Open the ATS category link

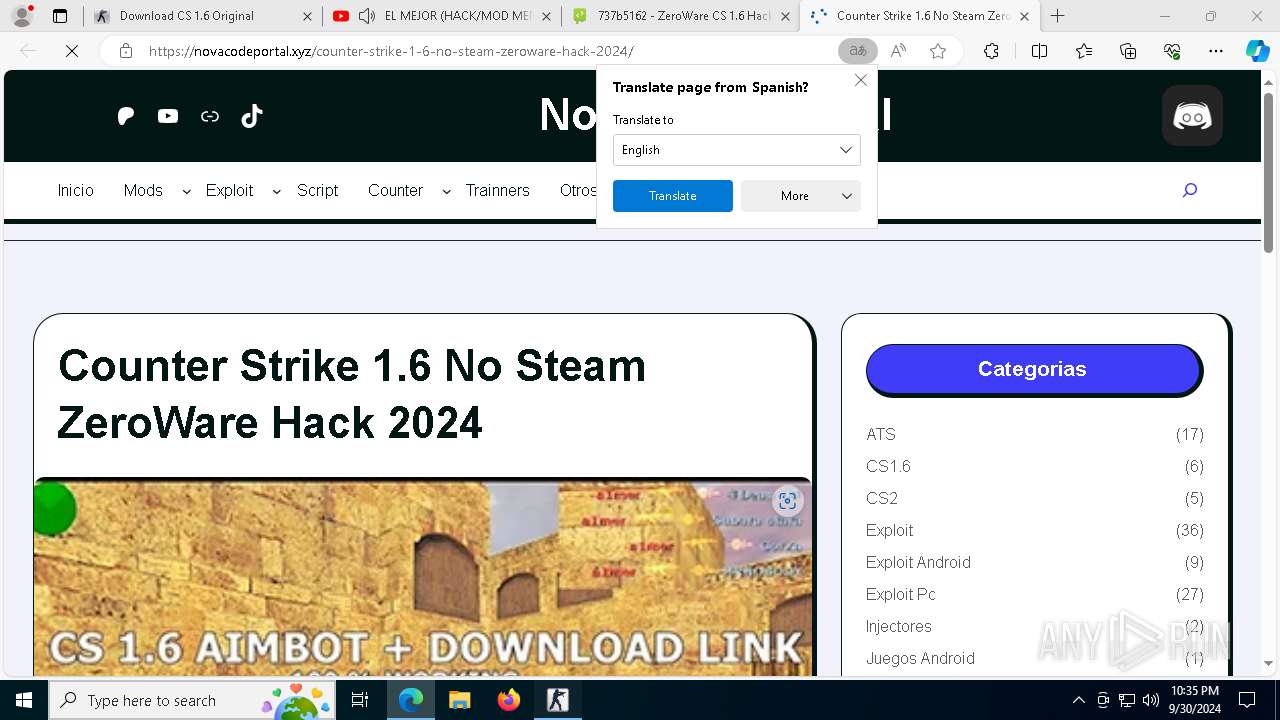881,434
